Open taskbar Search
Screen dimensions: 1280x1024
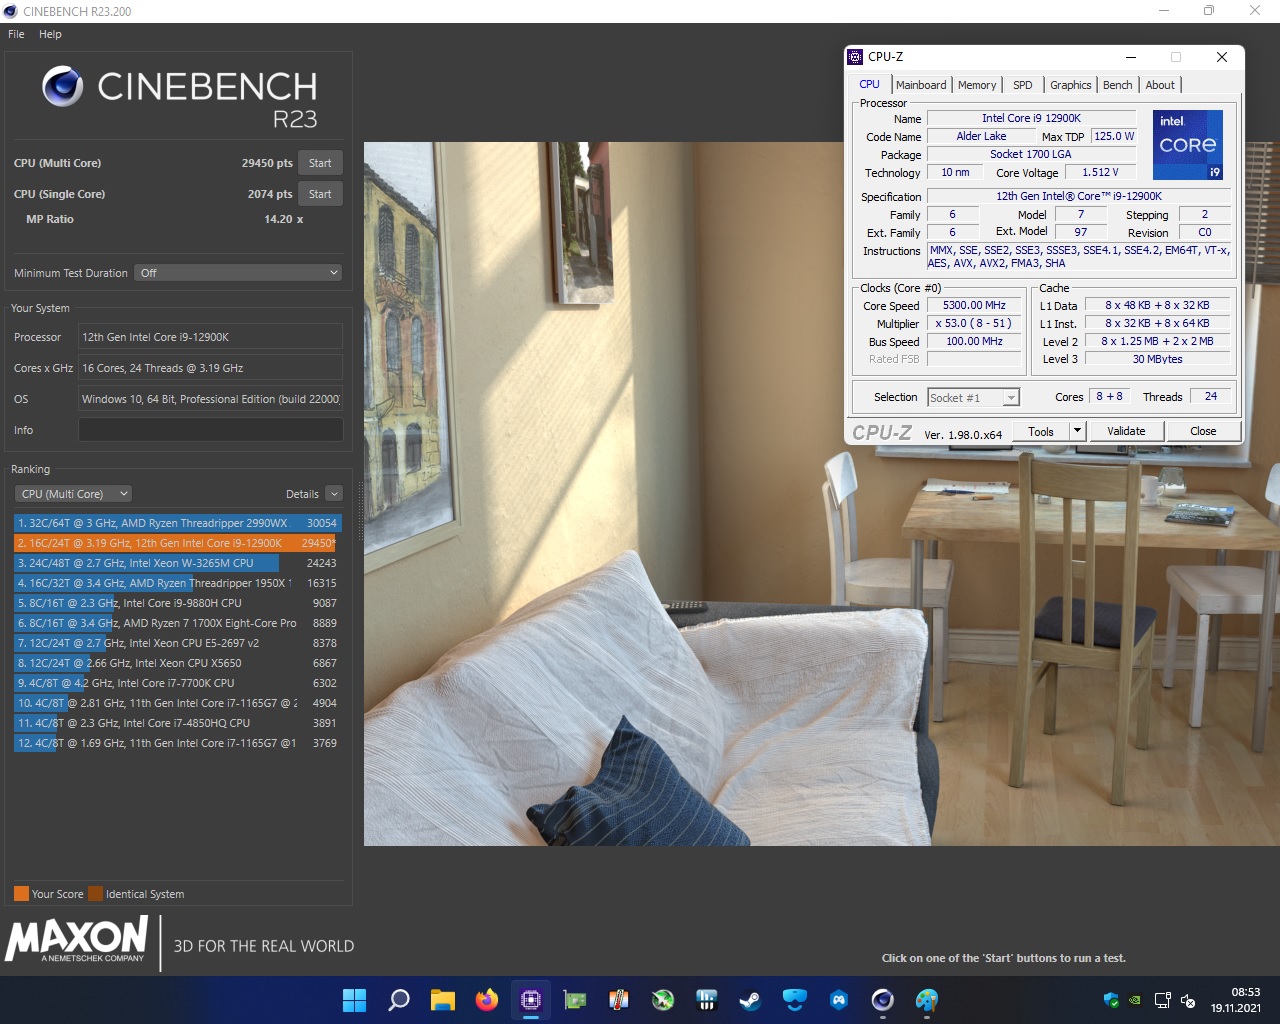tap(399, 1000)
